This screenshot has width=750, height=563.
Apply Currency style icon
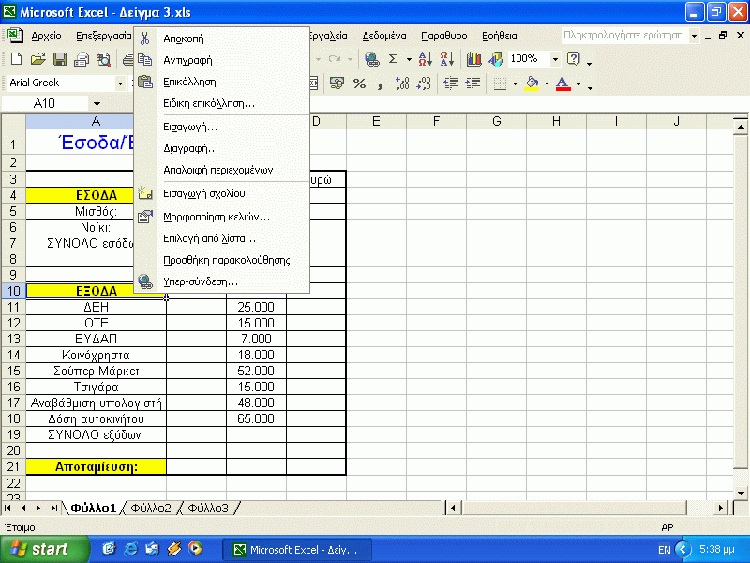point(337,84)
